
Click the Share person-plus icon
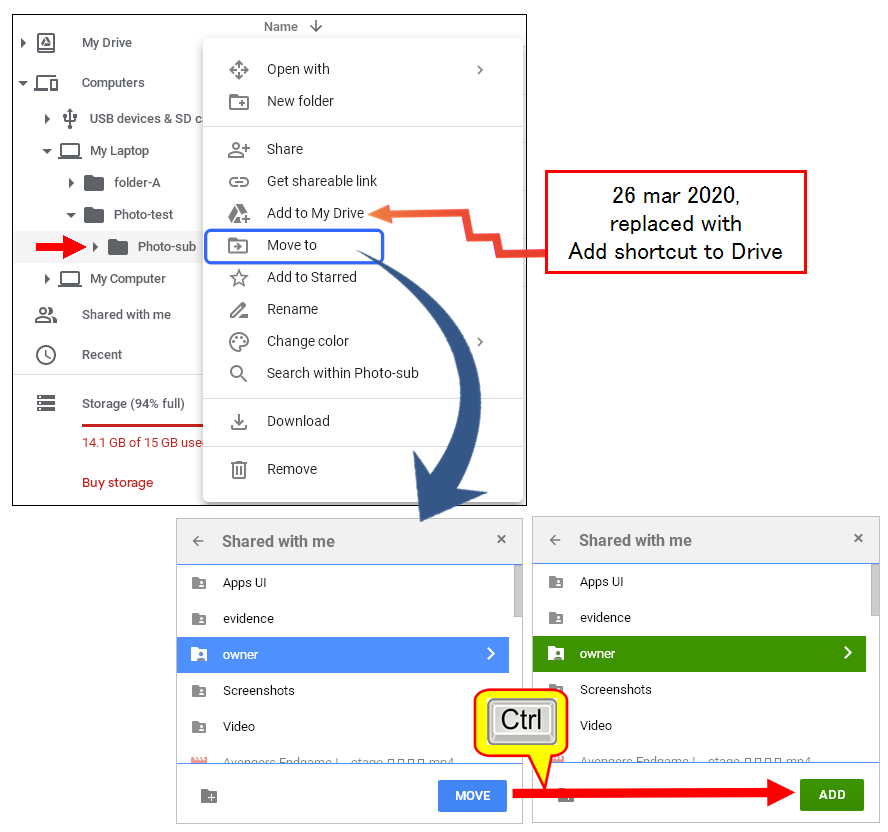[x=238, y=150]
